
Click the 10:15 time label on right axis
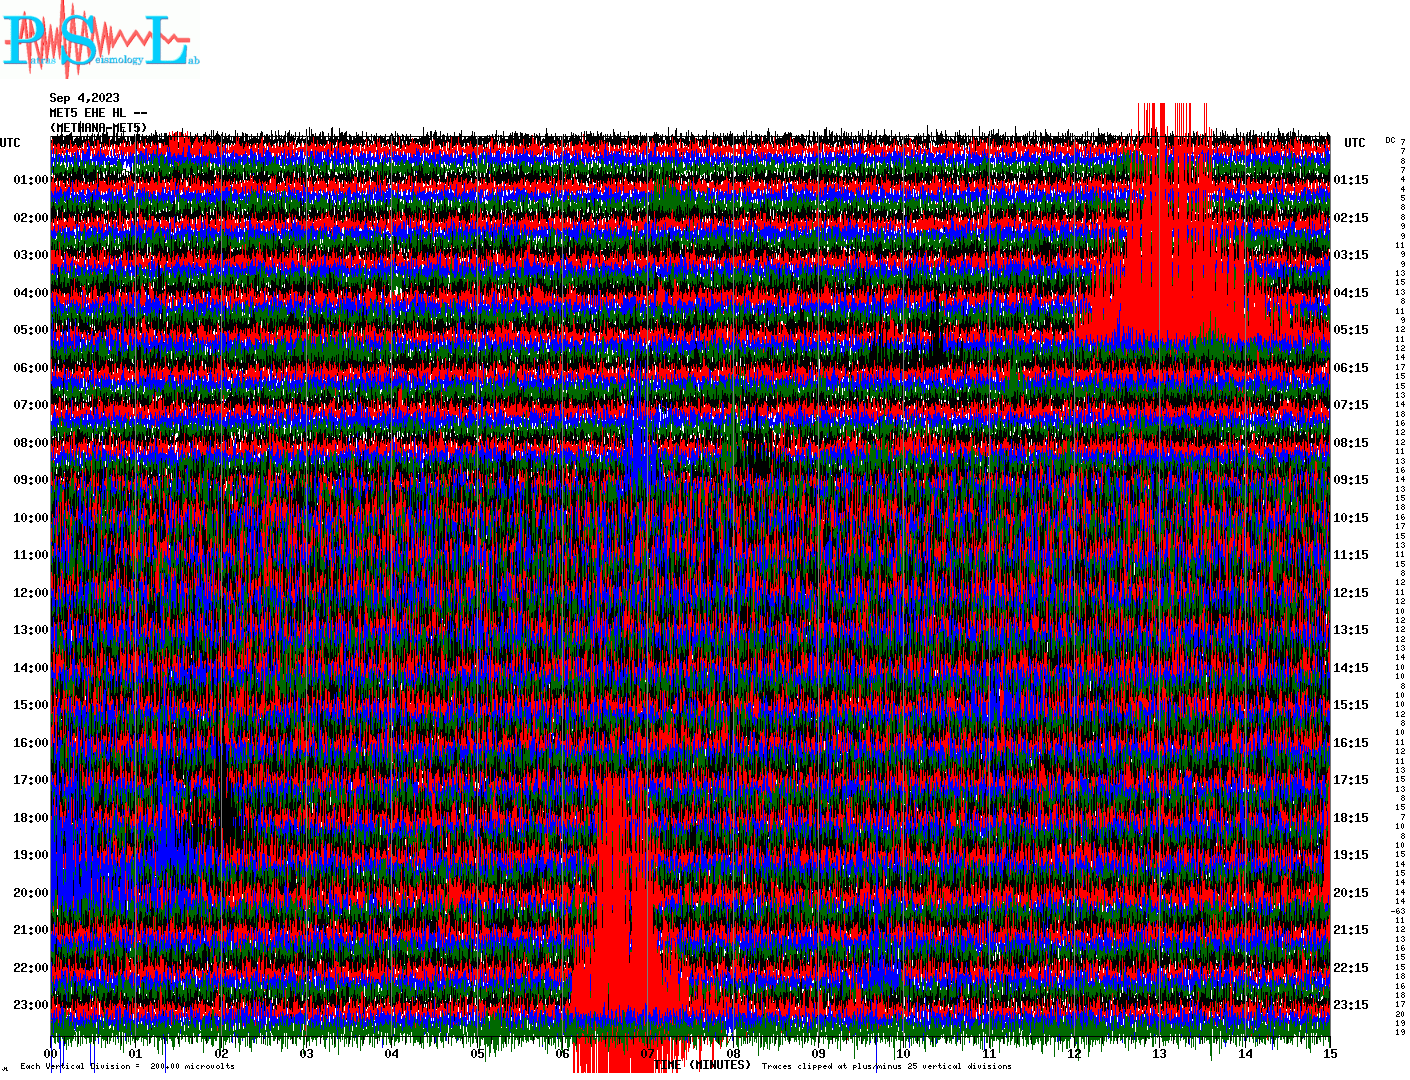point(1350,518)
